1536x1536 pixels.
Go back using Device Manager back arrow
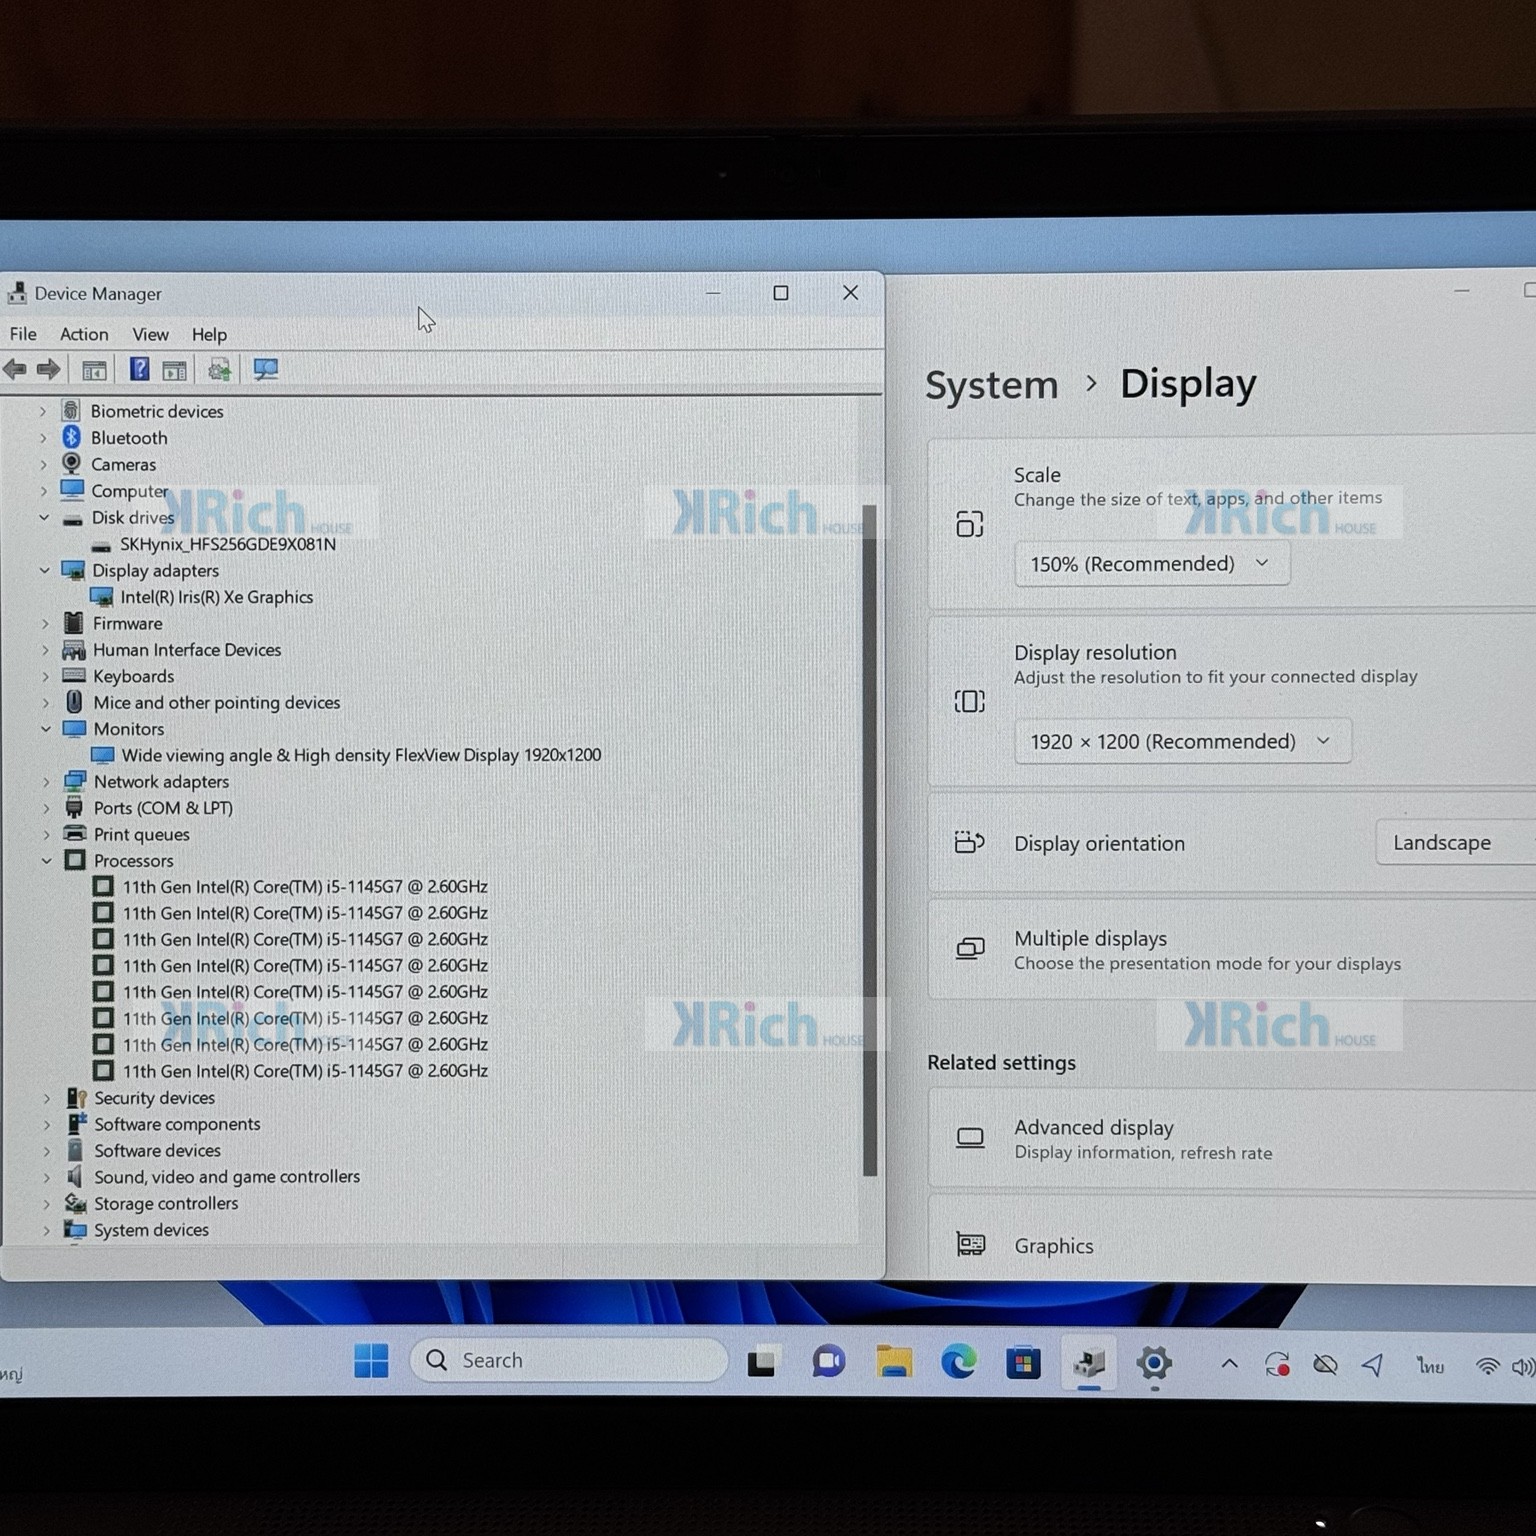pos(15,370)
